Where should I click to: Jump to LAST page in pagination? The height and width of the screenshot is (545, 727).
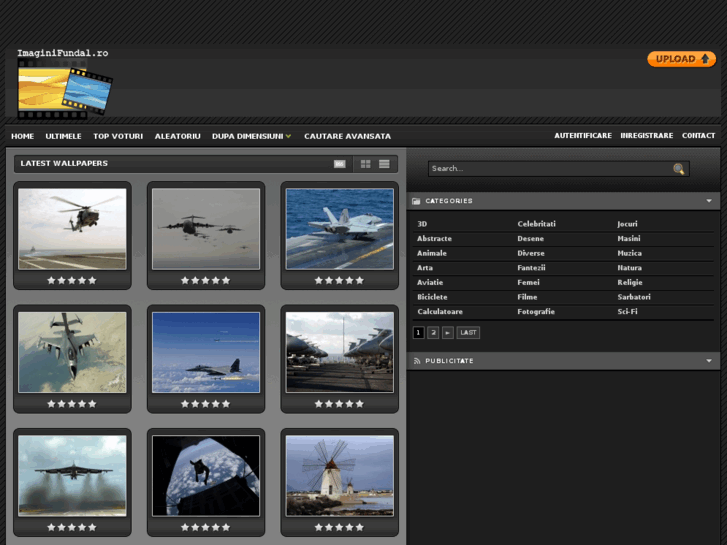click(468, 333)
